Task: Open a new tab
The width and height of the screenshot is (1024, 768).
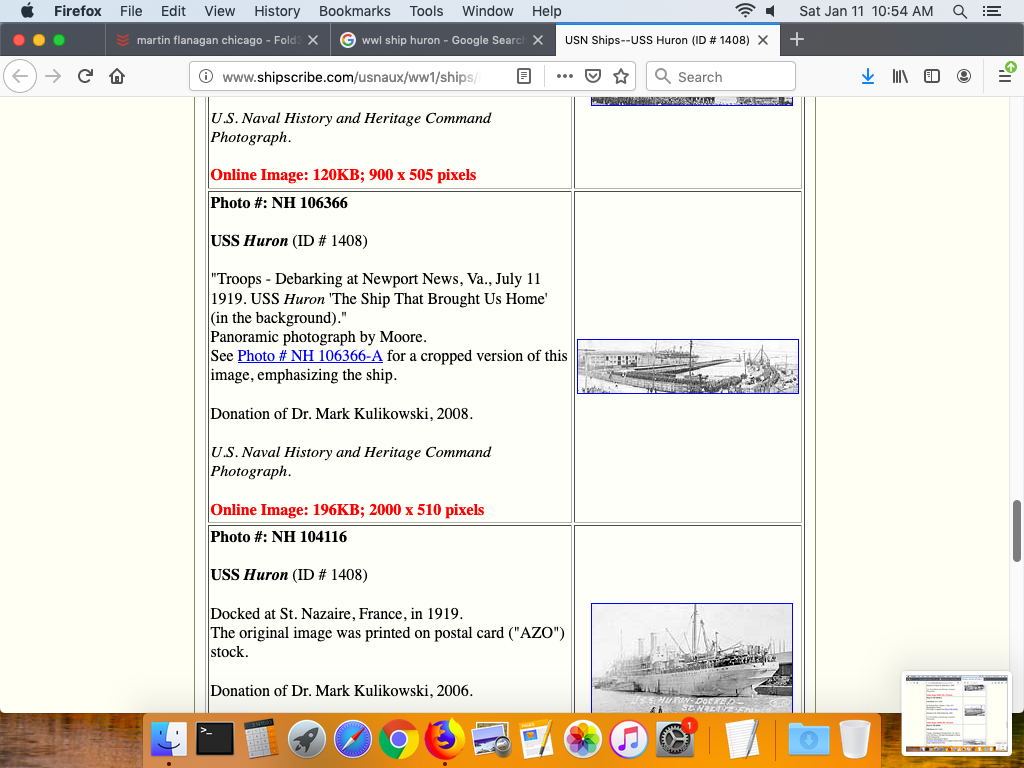Action: click(797, 40)
